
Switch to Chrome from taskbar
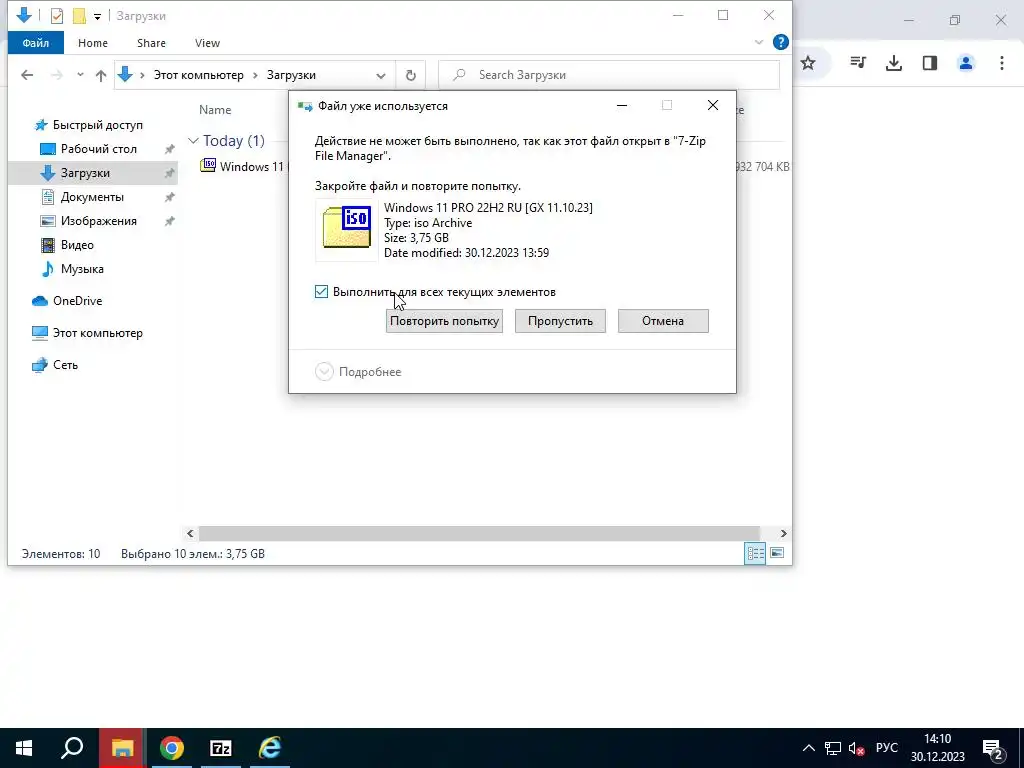tap(172, 748)
